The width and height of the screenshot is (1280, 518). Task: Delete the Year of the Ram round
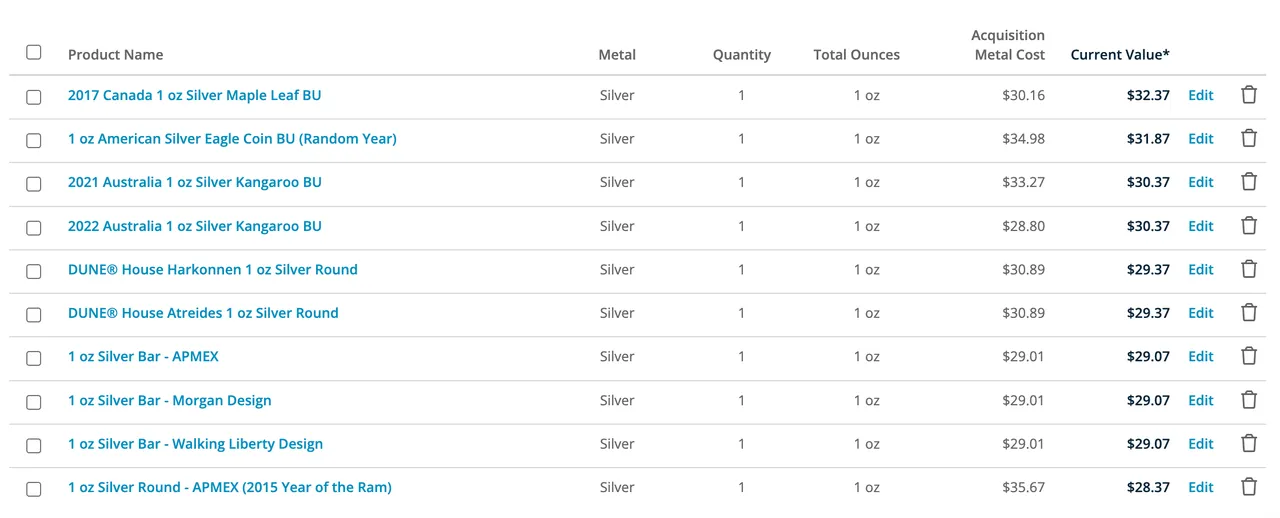pos(1248,487)
